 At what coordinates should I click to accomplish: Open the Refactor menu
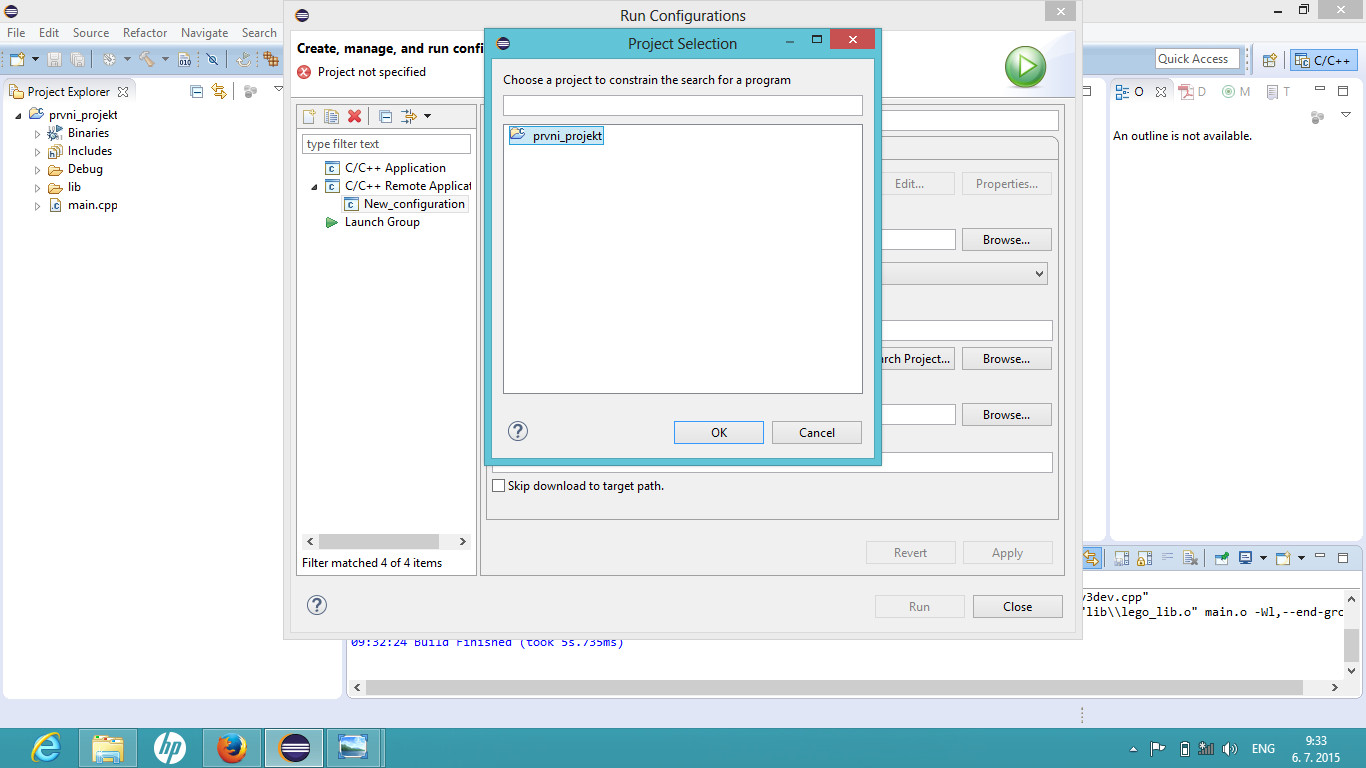coord(145,33)
